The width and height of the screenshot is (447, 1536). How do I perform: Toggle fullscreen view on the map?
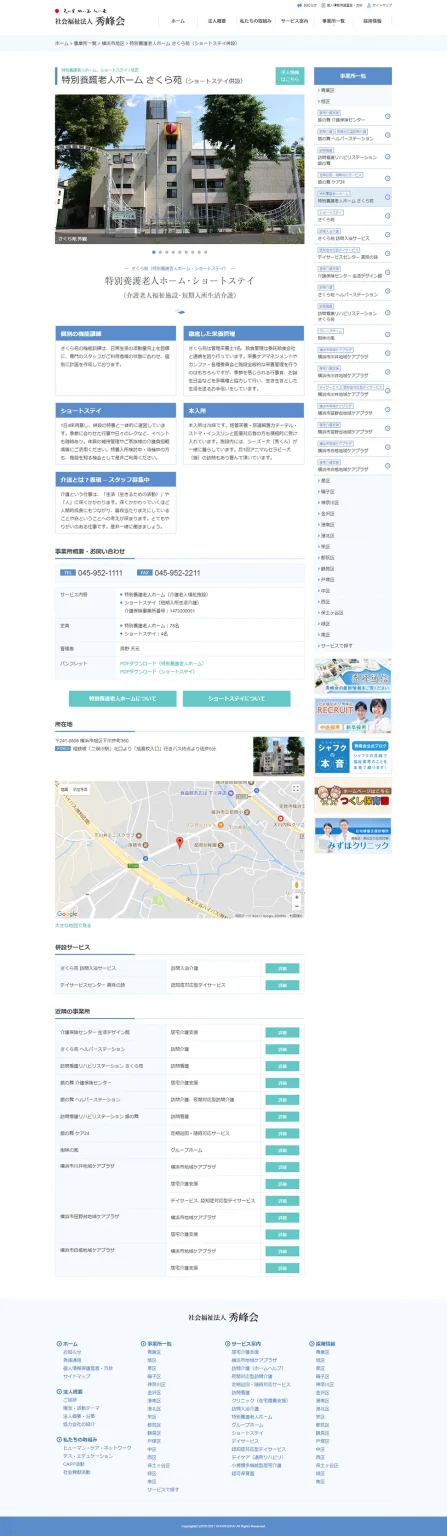pos(295,789)
